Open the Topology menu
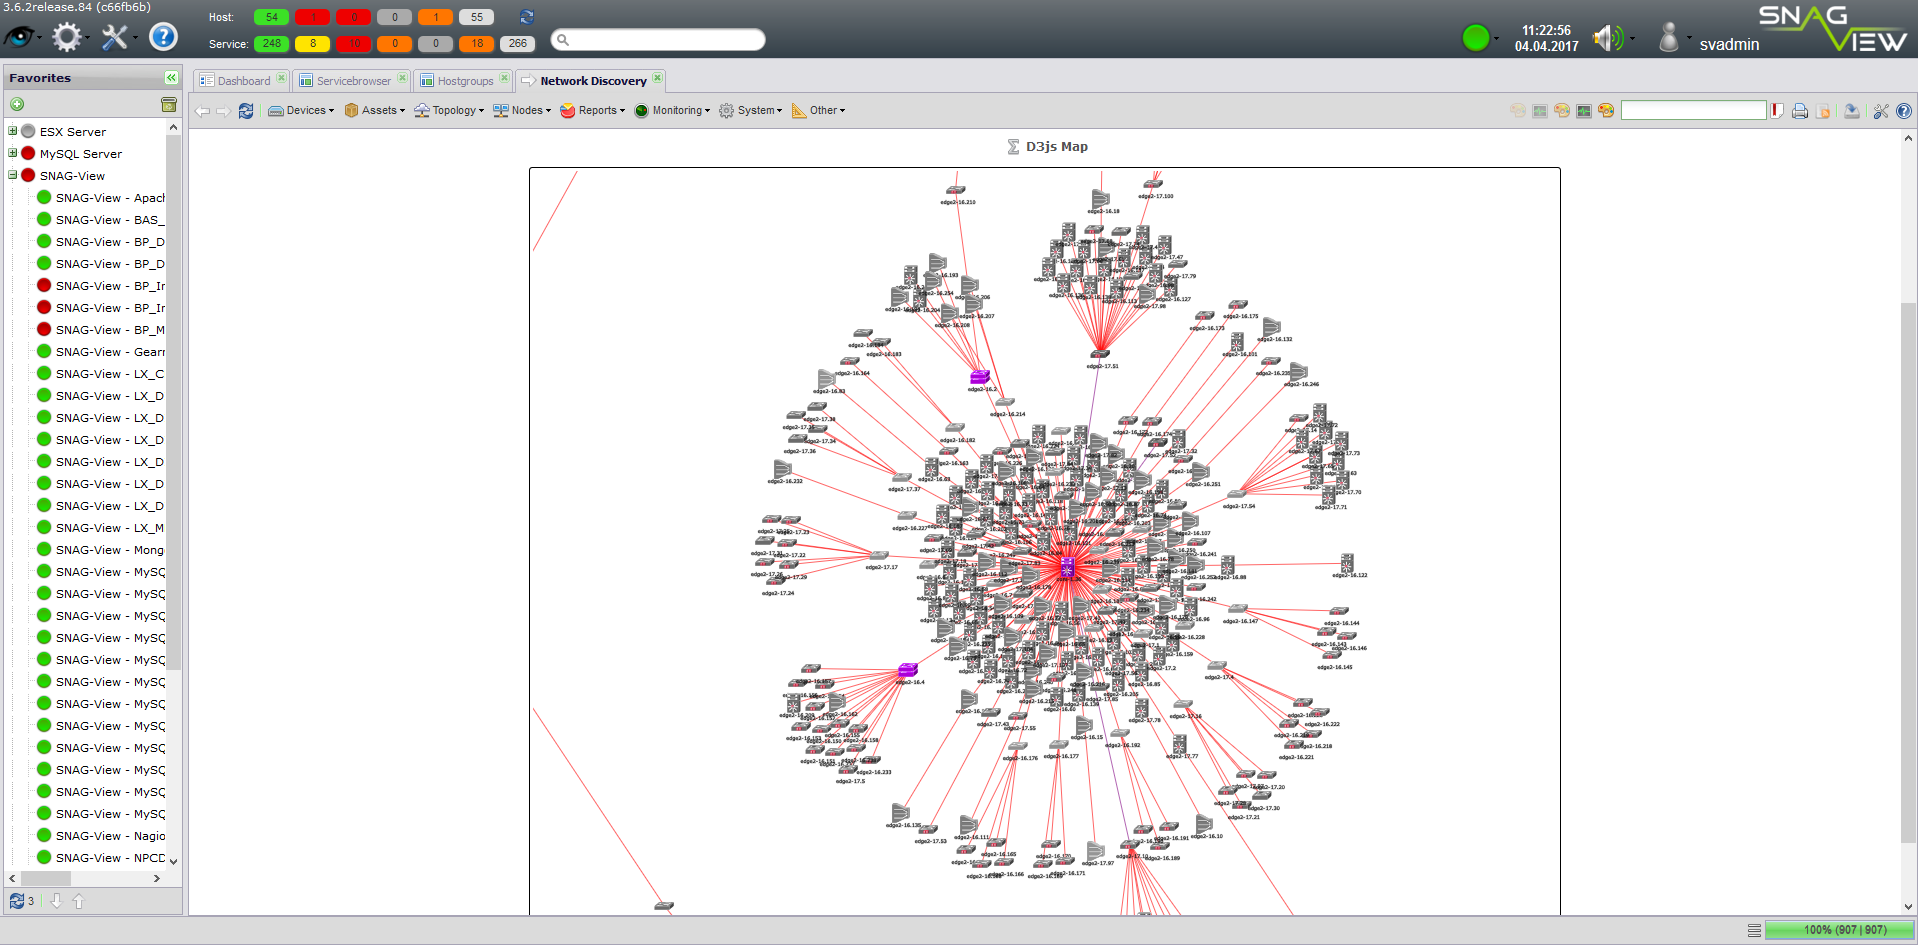Viewport: 1918px width, 945px height. coord(449,111)
